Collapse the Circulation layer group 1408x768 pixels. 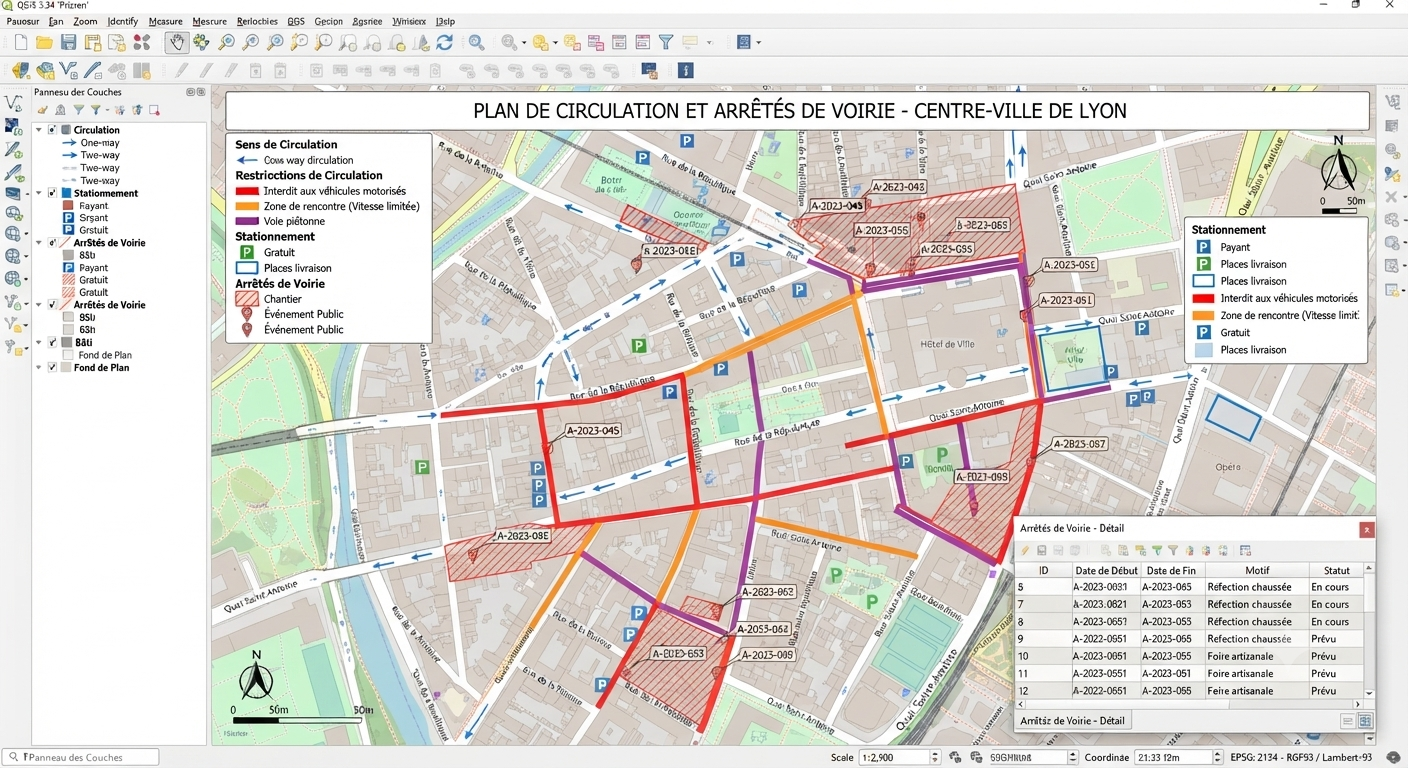(39, 130)
